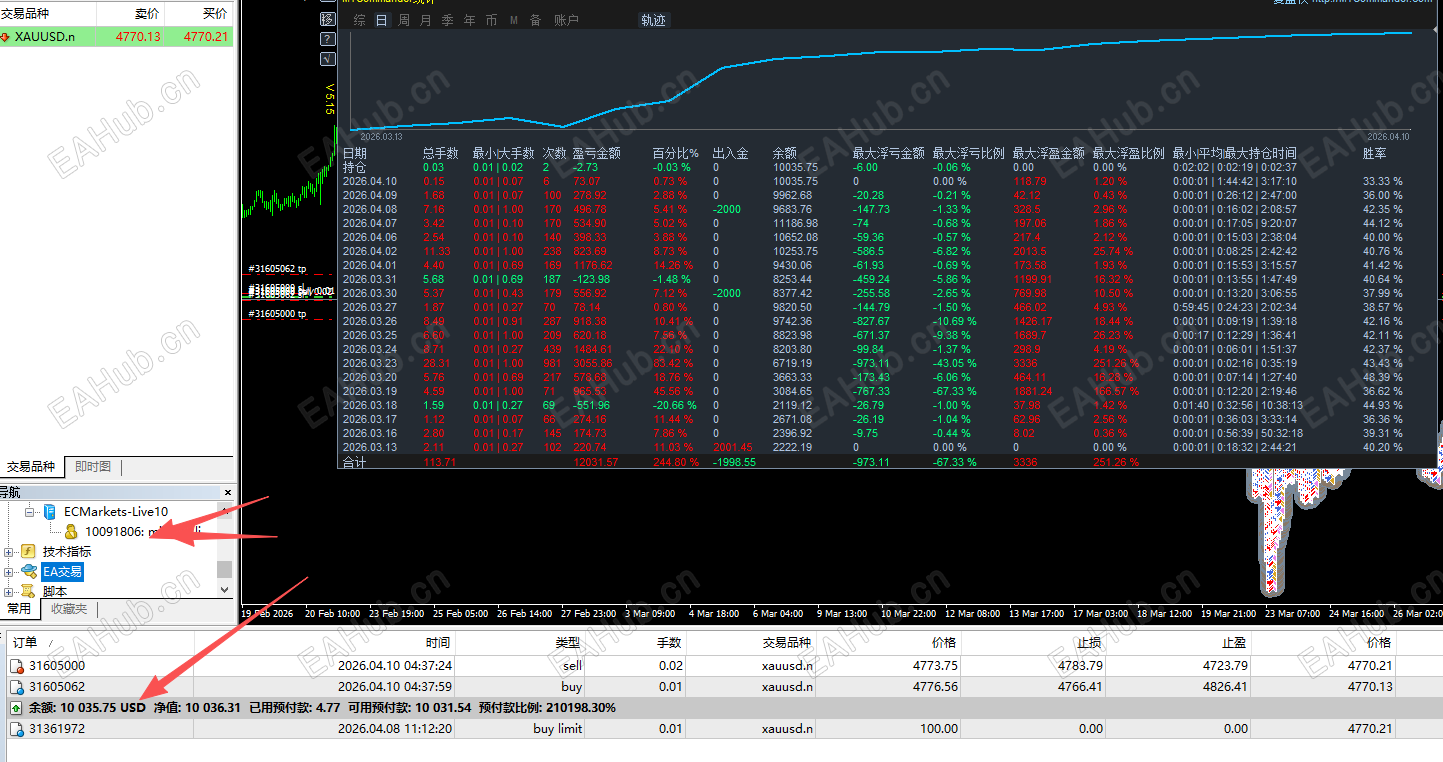
Task: Click the 账户 option in statistics panel
Action: tap(566, 20)
